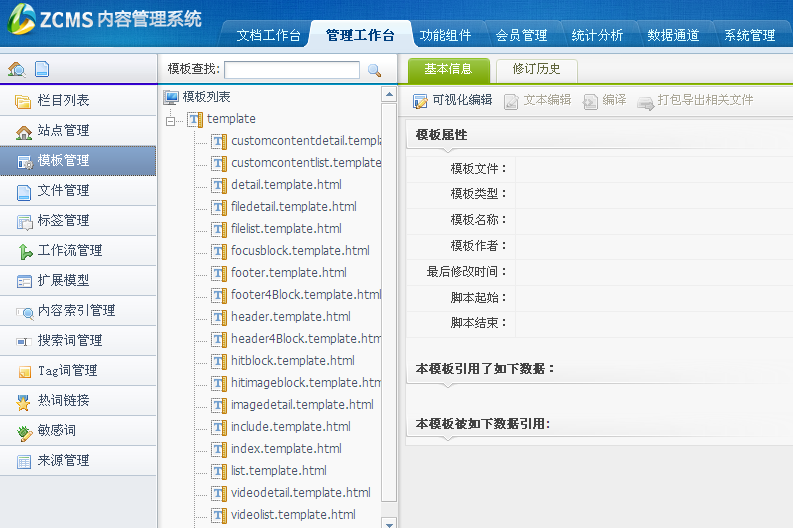Open 工作流管理 in the left sidebar
This screenshot has width=793, height=528.
pos(69,251)
